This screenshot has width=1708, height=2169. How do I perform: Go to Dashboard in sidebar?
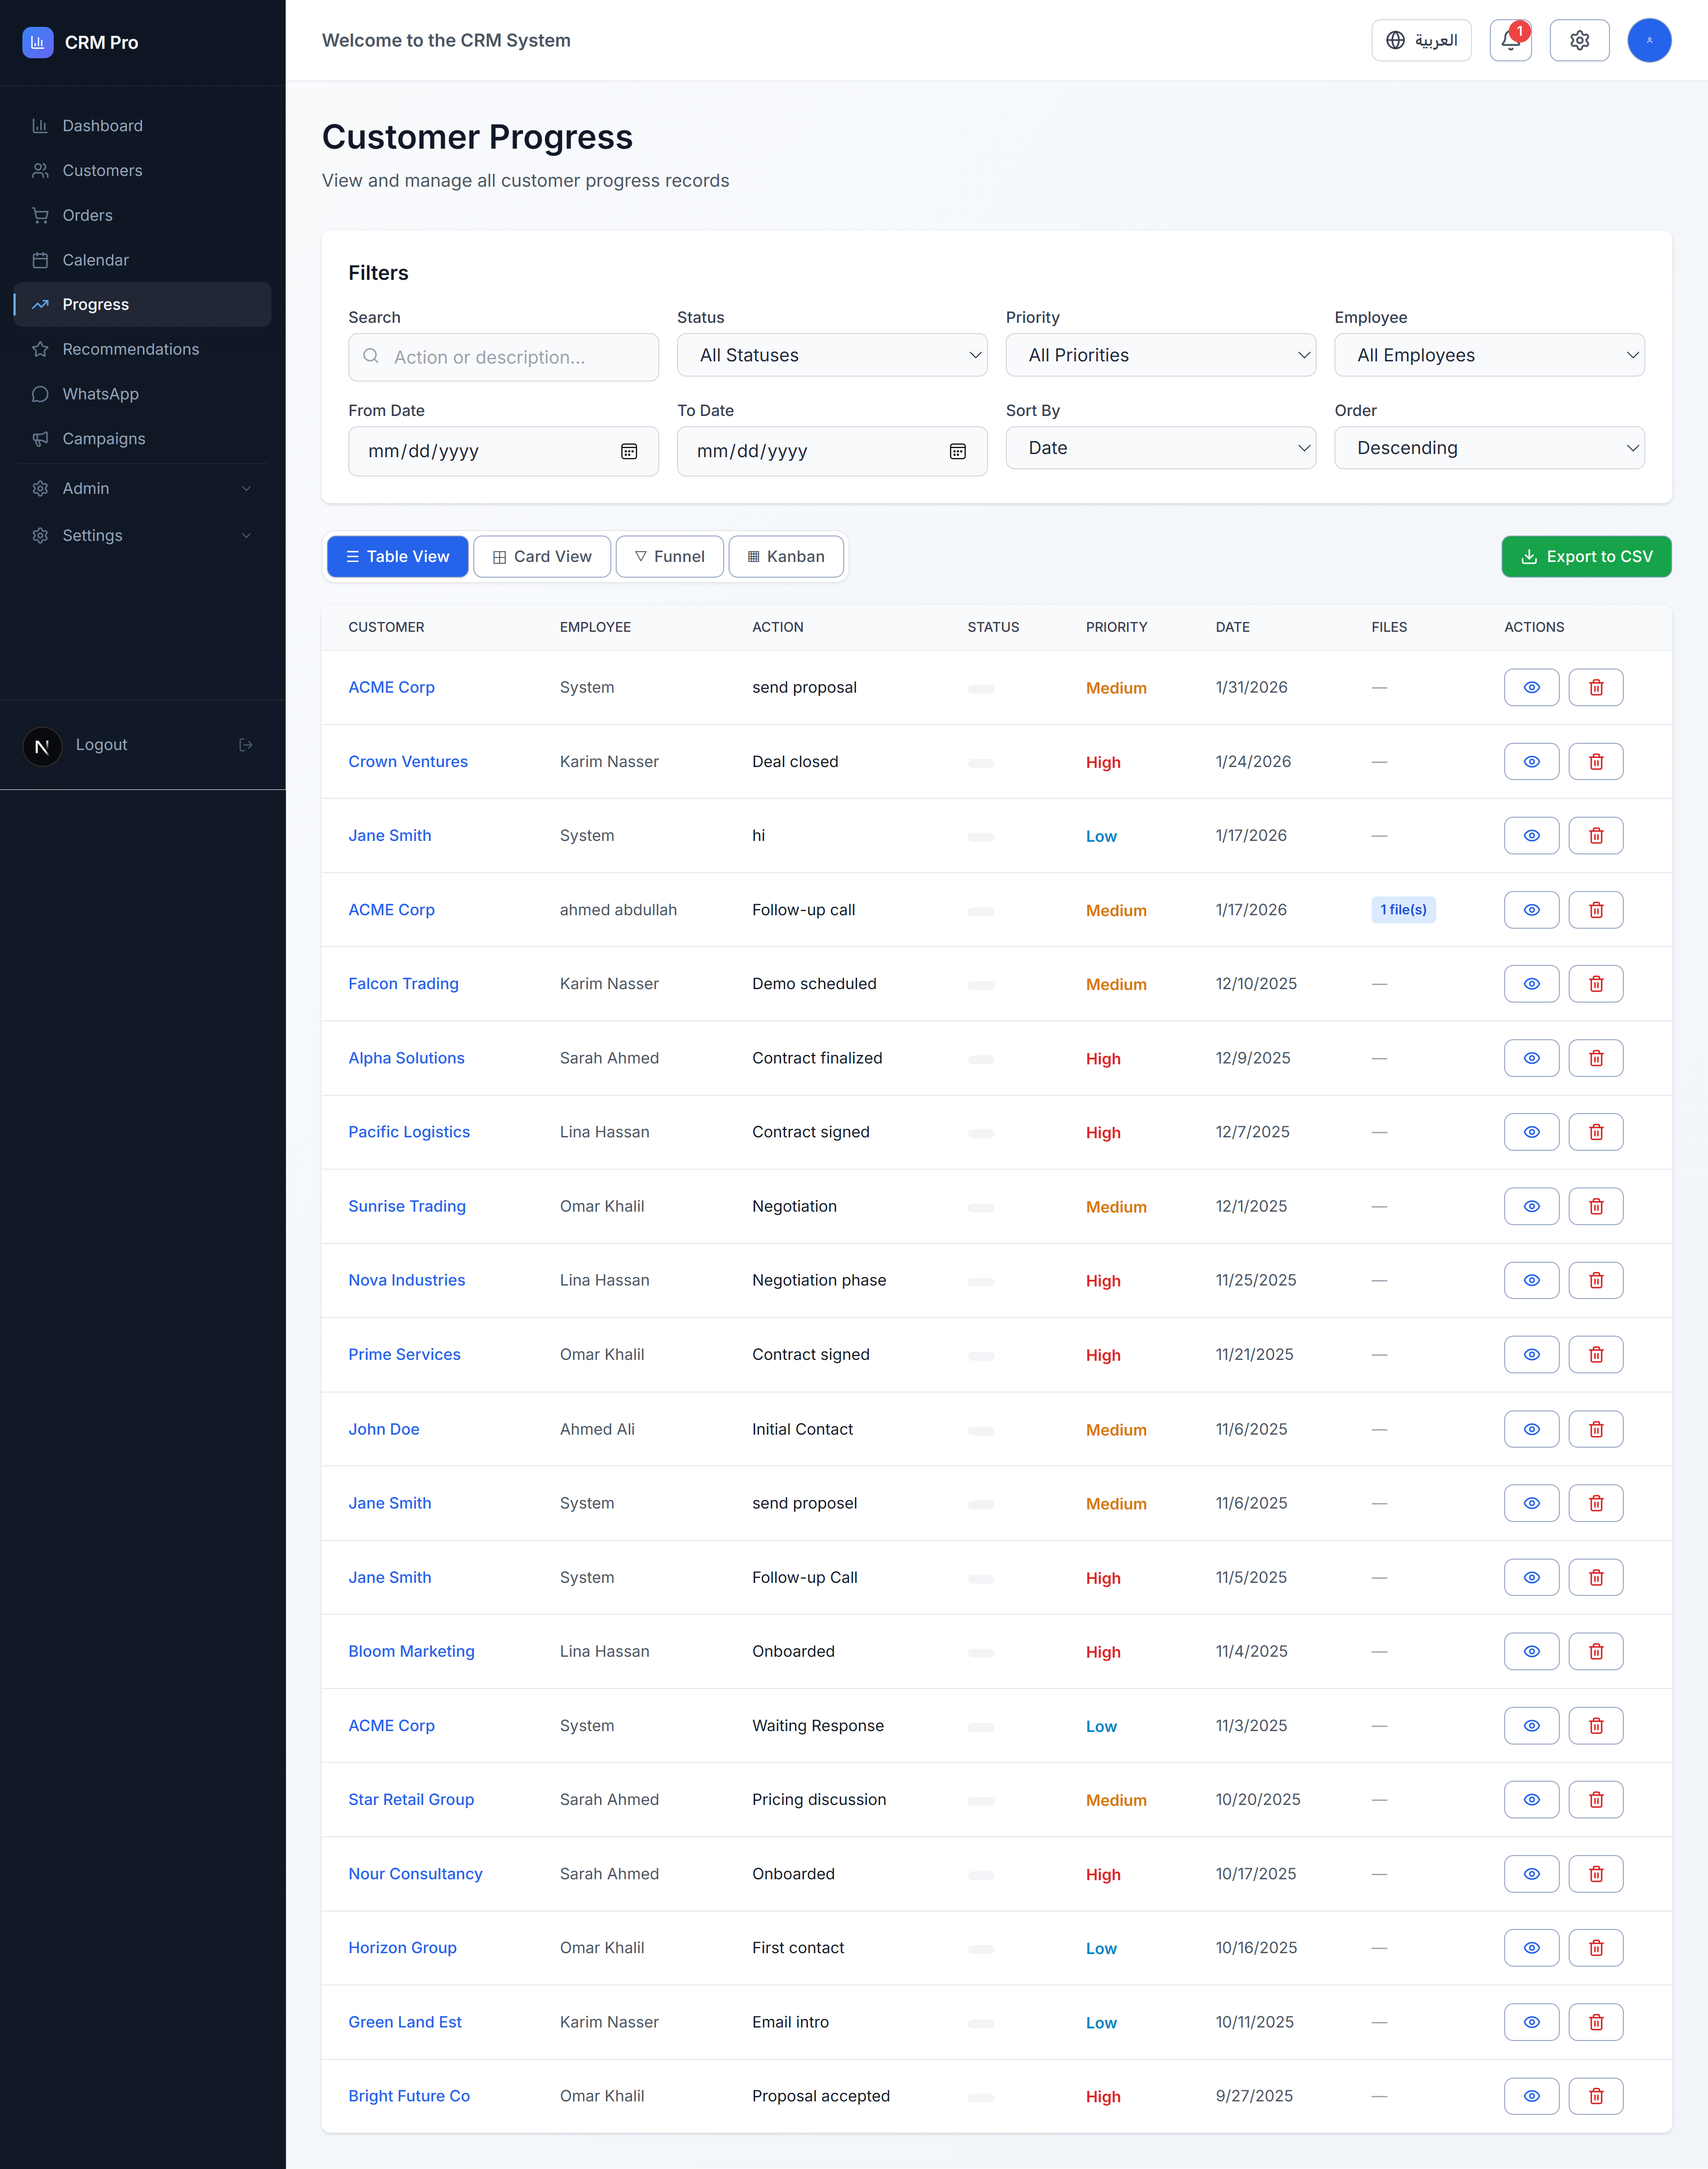pos(142,126)
